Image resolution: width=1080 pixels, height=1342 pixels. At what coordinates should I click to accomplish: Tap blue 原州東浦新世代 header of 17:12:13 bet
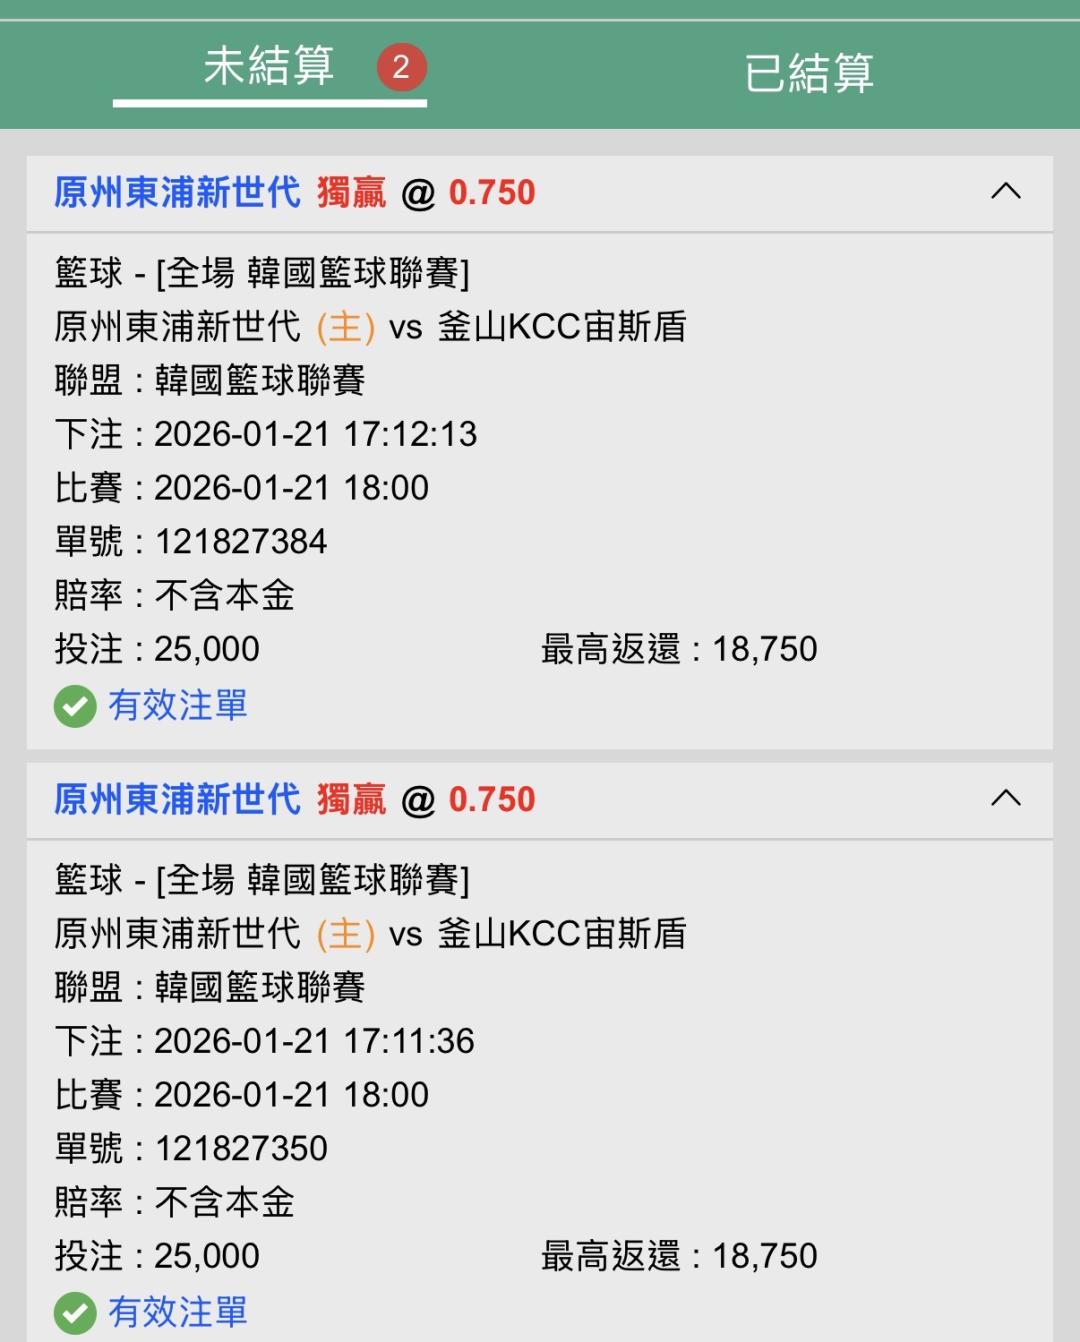[x=177, y=192]
